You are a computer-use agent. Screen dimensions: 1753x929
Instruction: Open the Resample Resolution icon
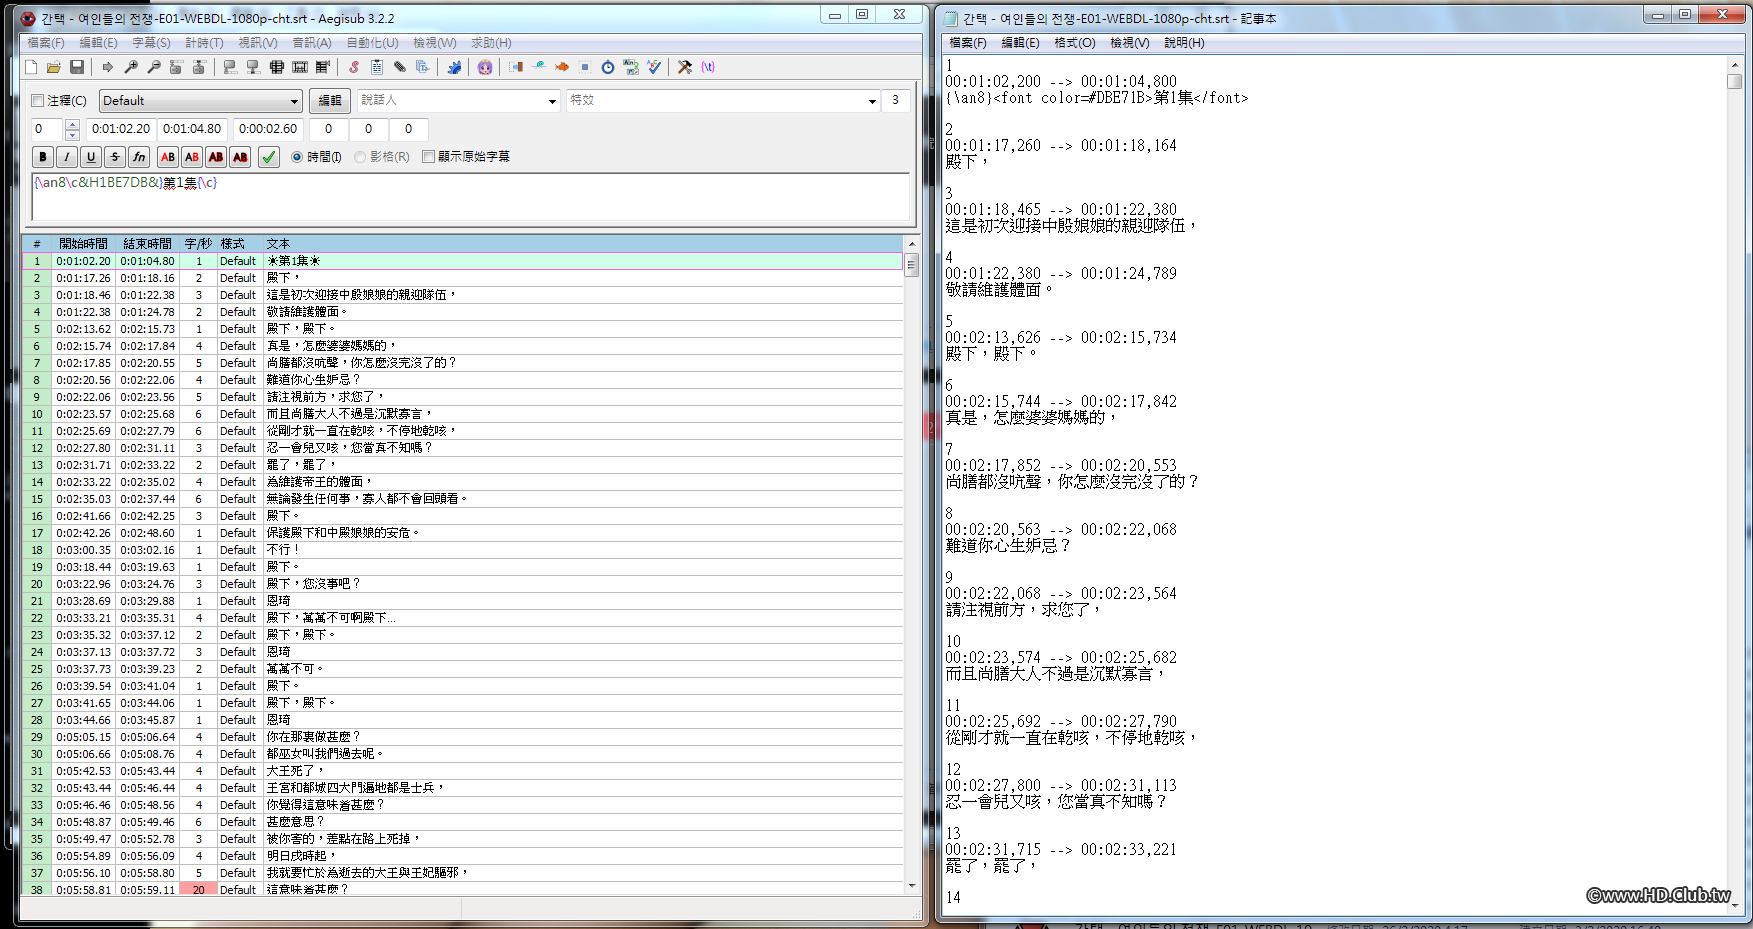point(585,67)
